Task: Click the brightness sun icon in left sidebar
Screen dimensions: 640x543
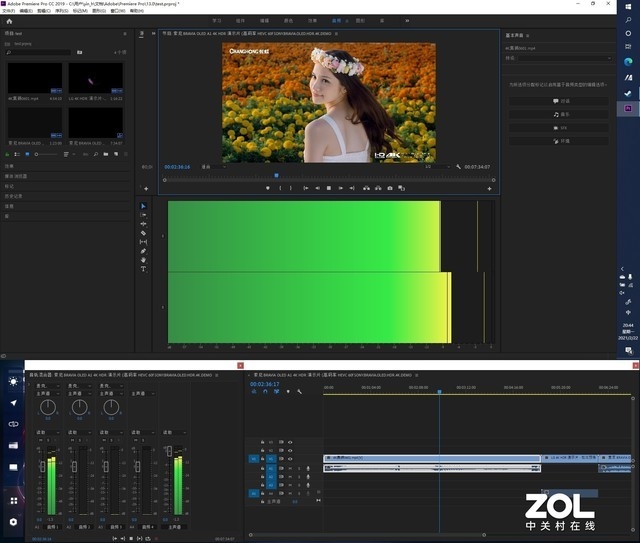Action: [x=13, y=381]
